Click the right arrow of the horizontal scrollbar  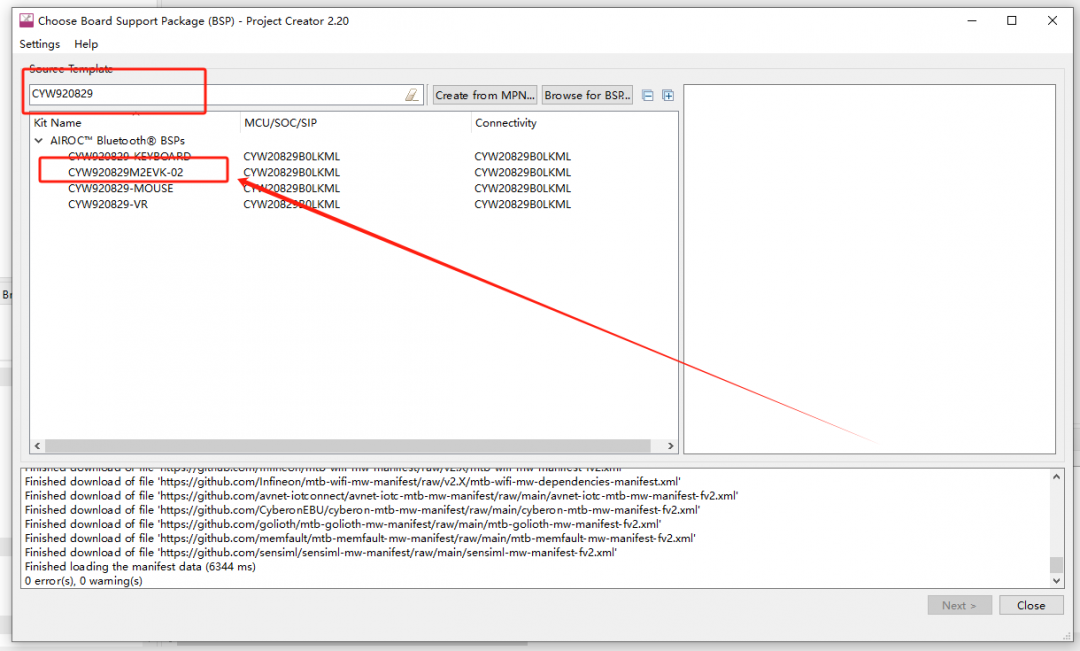[671, 446]
